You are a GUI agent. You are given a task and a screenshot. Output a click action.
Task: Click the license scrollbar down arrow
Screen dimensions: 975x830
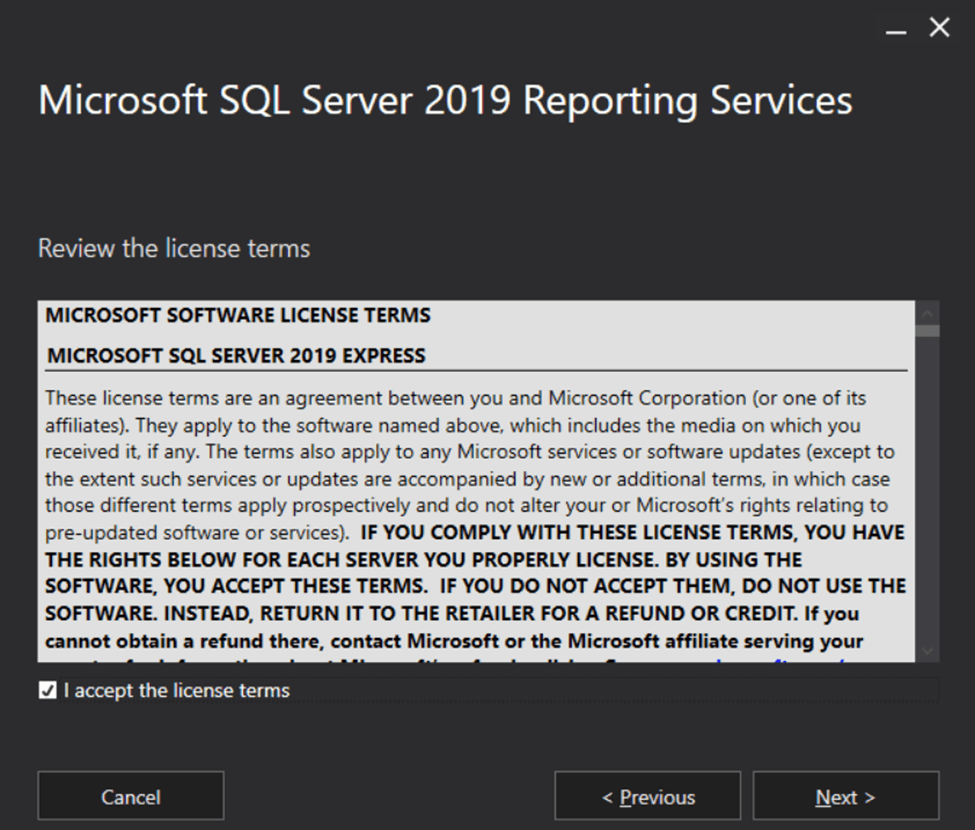click(x=929, y=651)
